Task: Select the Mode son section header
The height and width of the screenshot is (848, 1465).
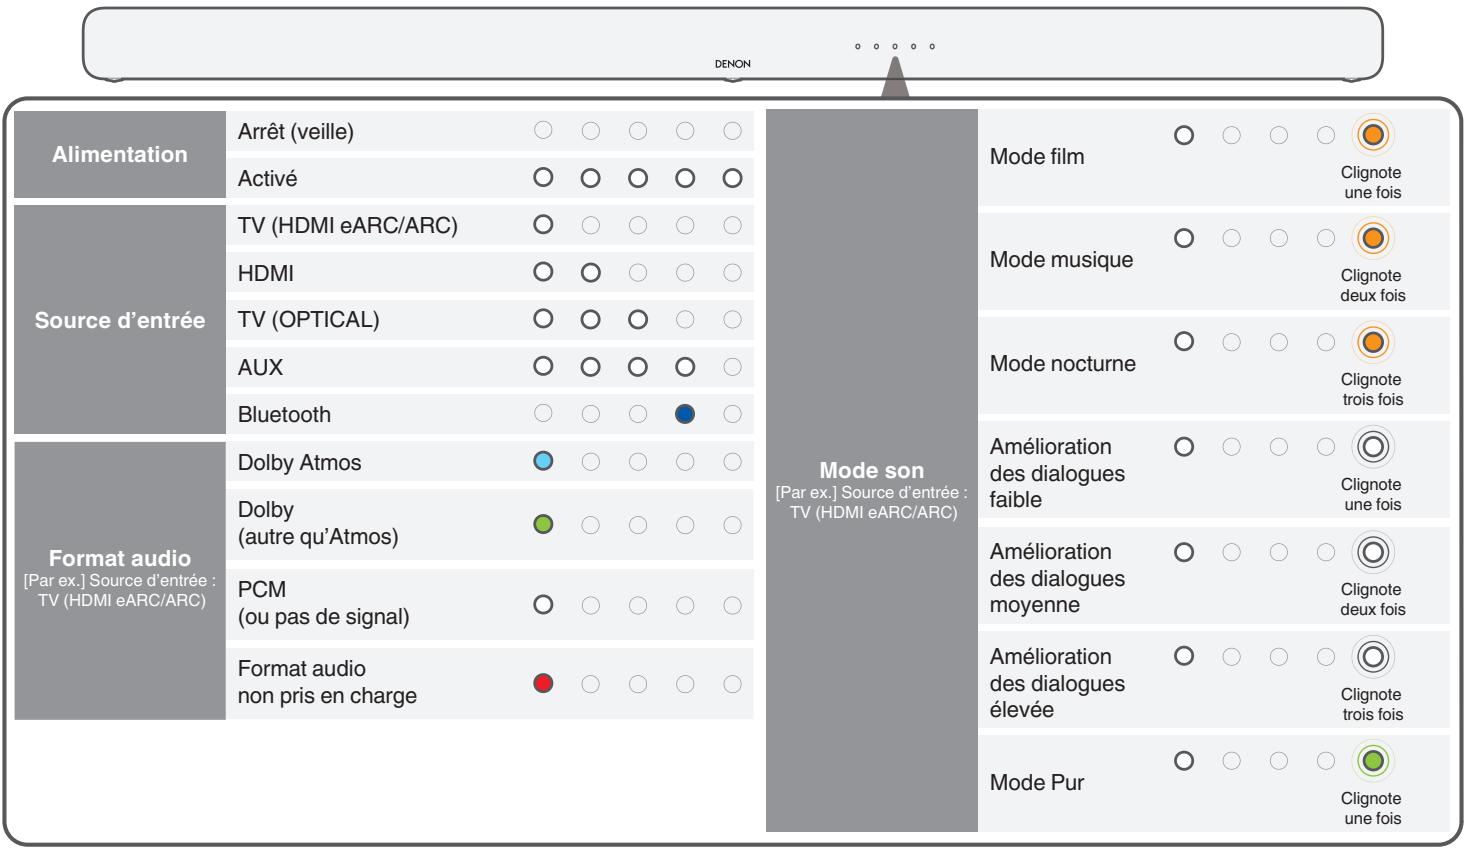Action: click(871, 470)
